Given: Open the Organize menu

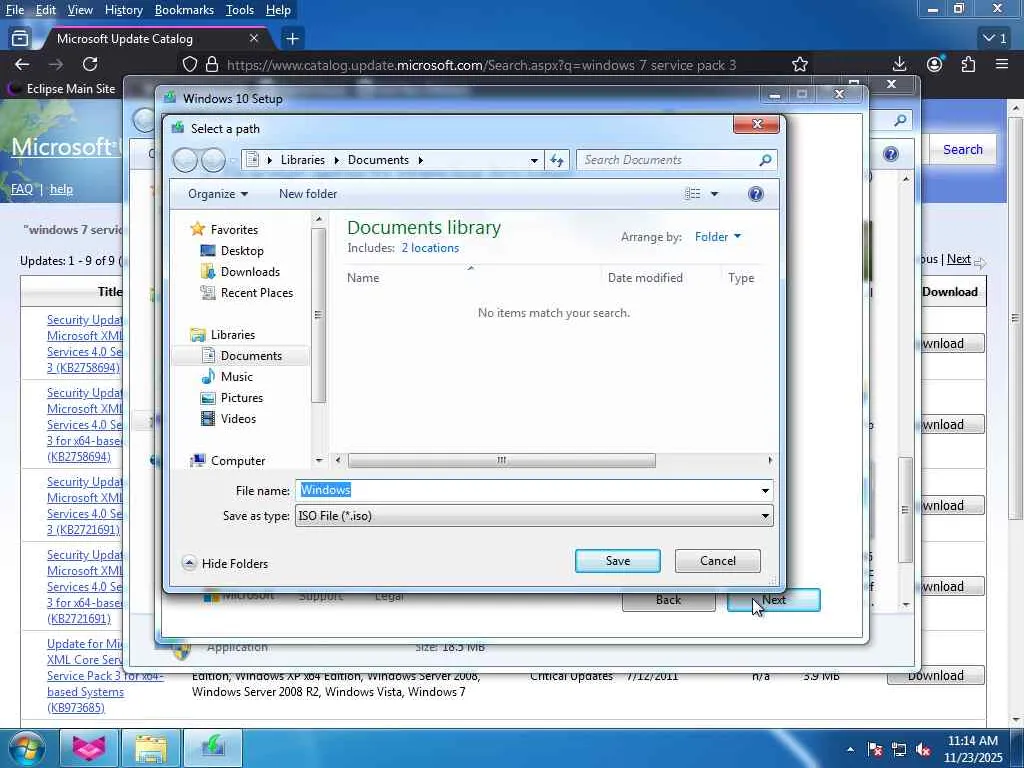Looking at the screenshot, I should click(x=217, y=194).
